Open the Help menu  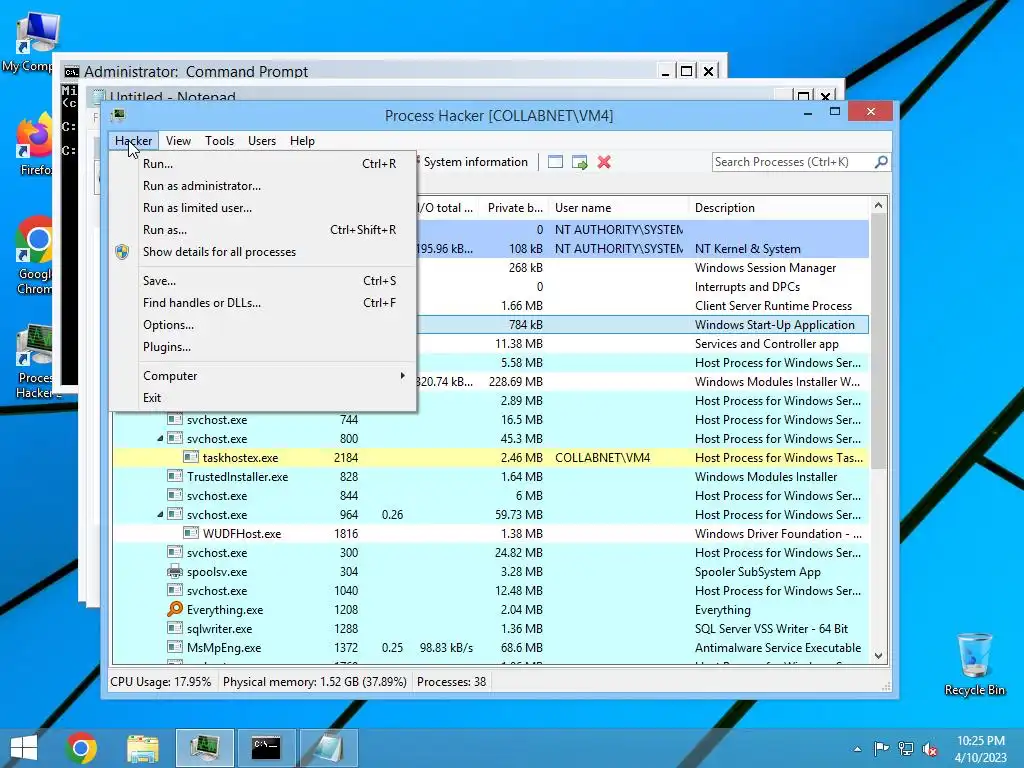pyautogui.click(x=302, y=141)
